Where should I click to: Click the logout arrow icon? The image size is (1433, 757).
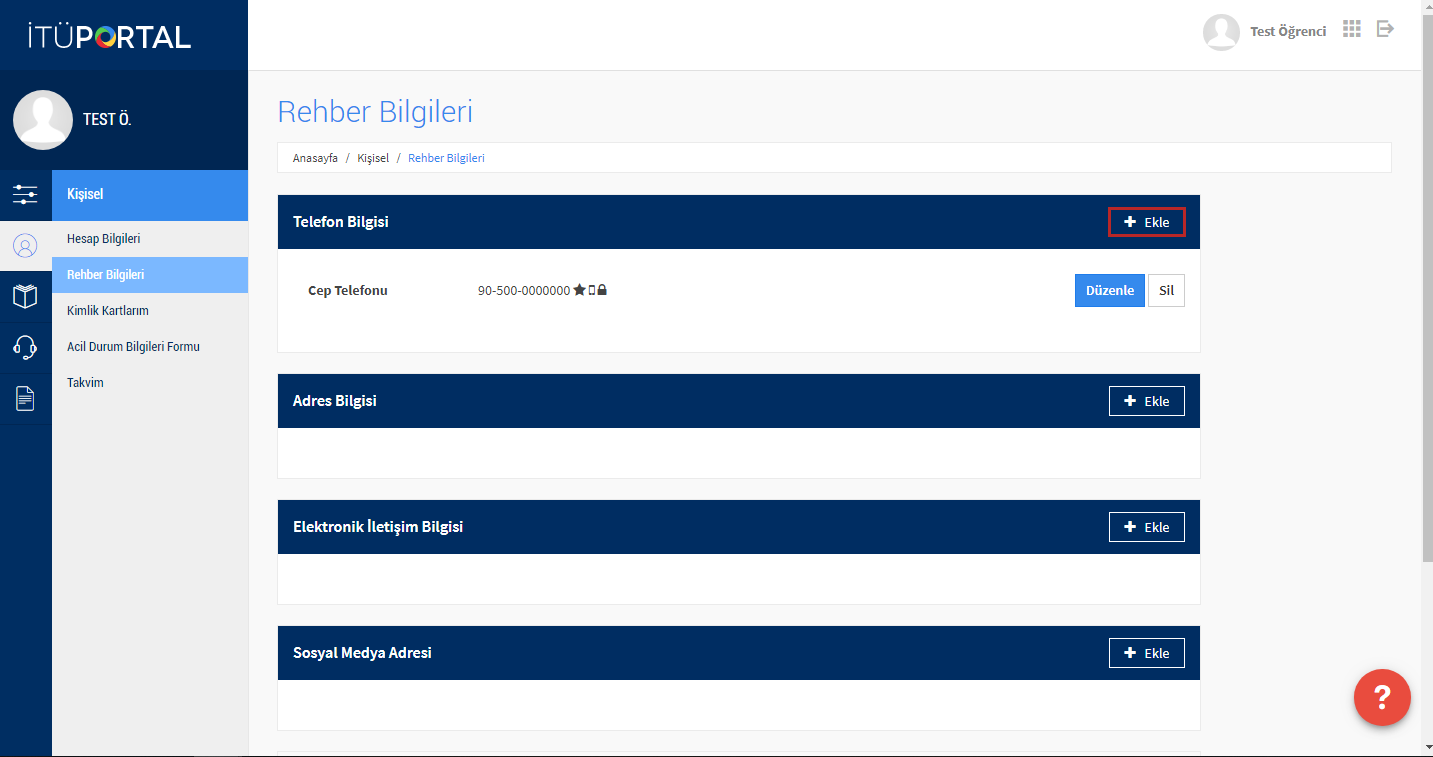1385,29
